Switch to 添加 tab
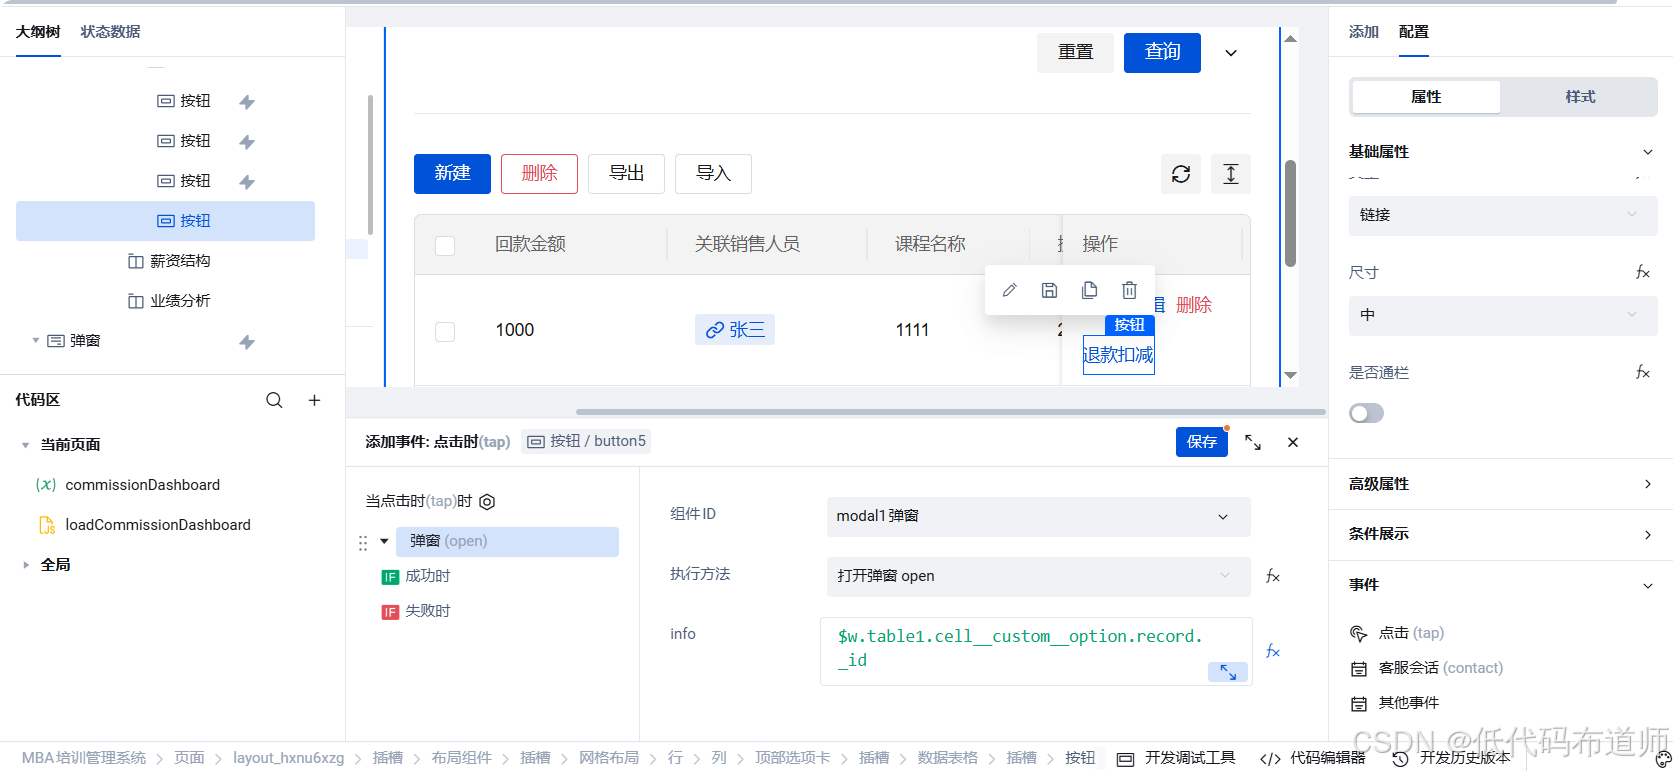Image resolution: width=1673 pixels, height=772 pixels. point(1364,32)
